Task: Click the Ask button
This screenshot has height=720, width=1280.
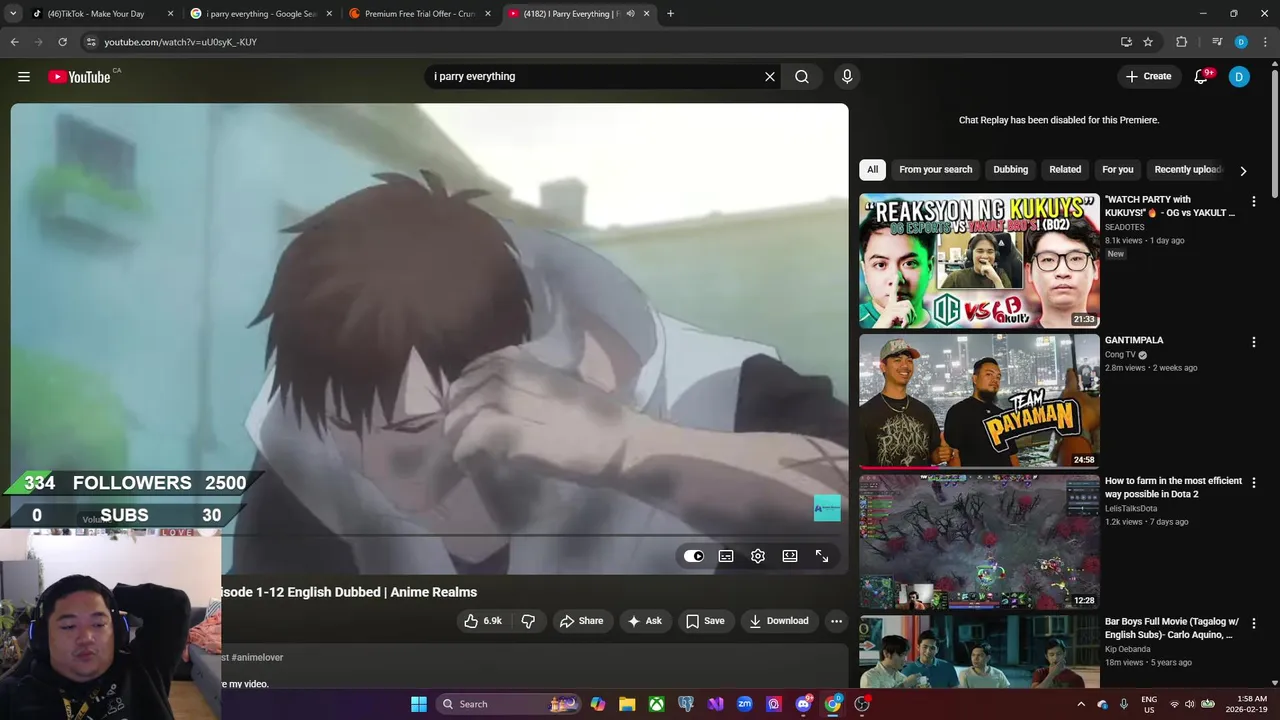Action: click(644, 621)
